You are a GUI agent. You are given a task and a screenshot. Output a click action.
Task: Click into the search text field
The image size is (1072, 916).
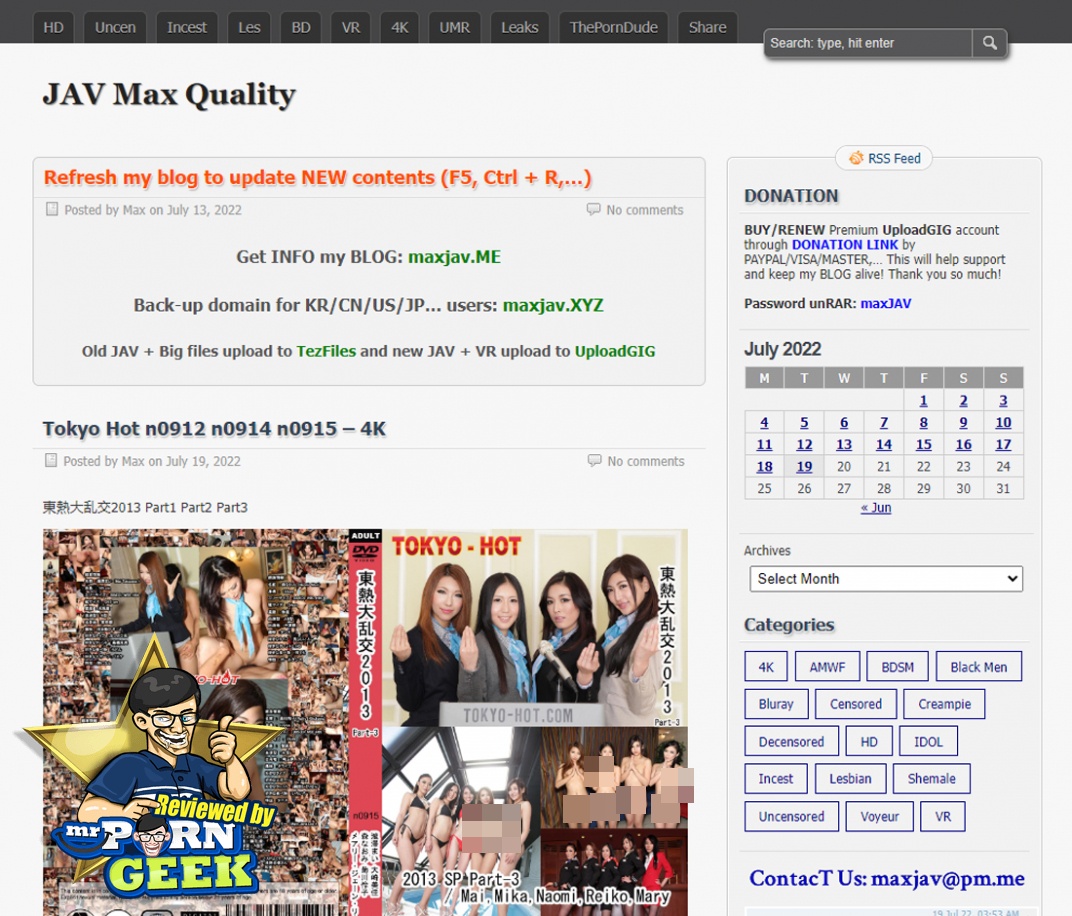867,43
